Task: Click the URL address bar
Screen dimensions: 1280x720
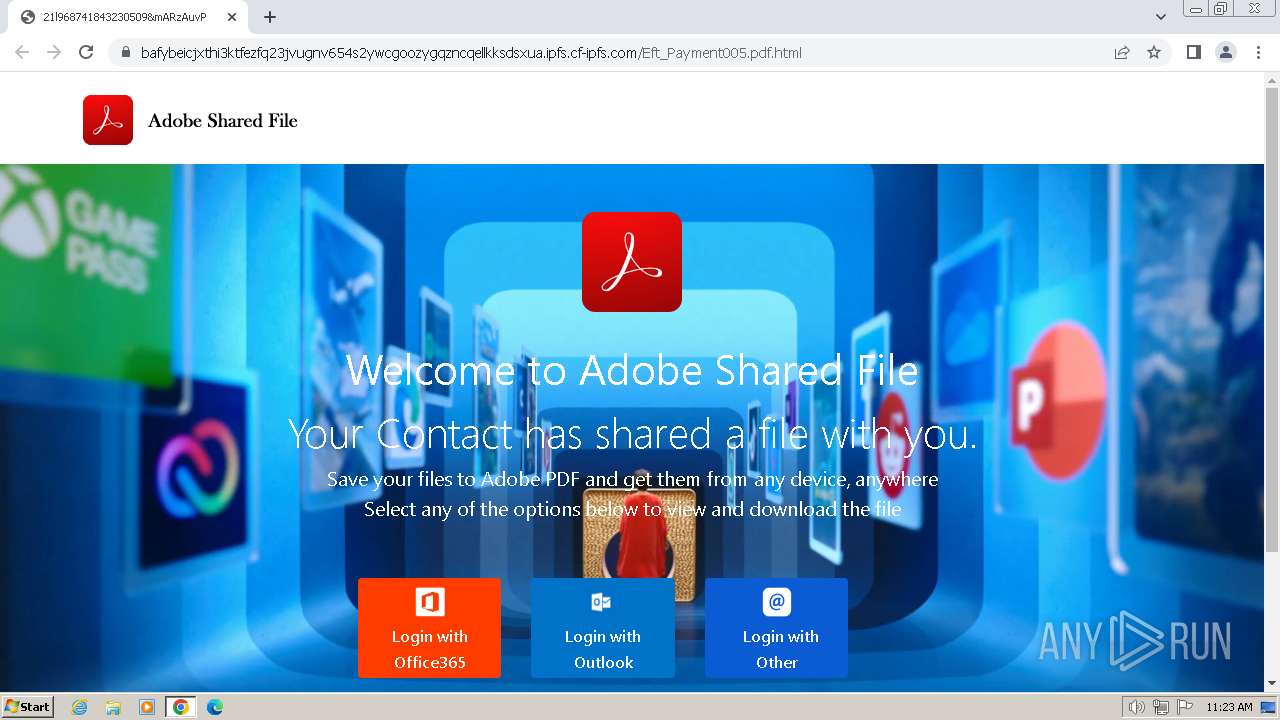Action: coord(620,53)
